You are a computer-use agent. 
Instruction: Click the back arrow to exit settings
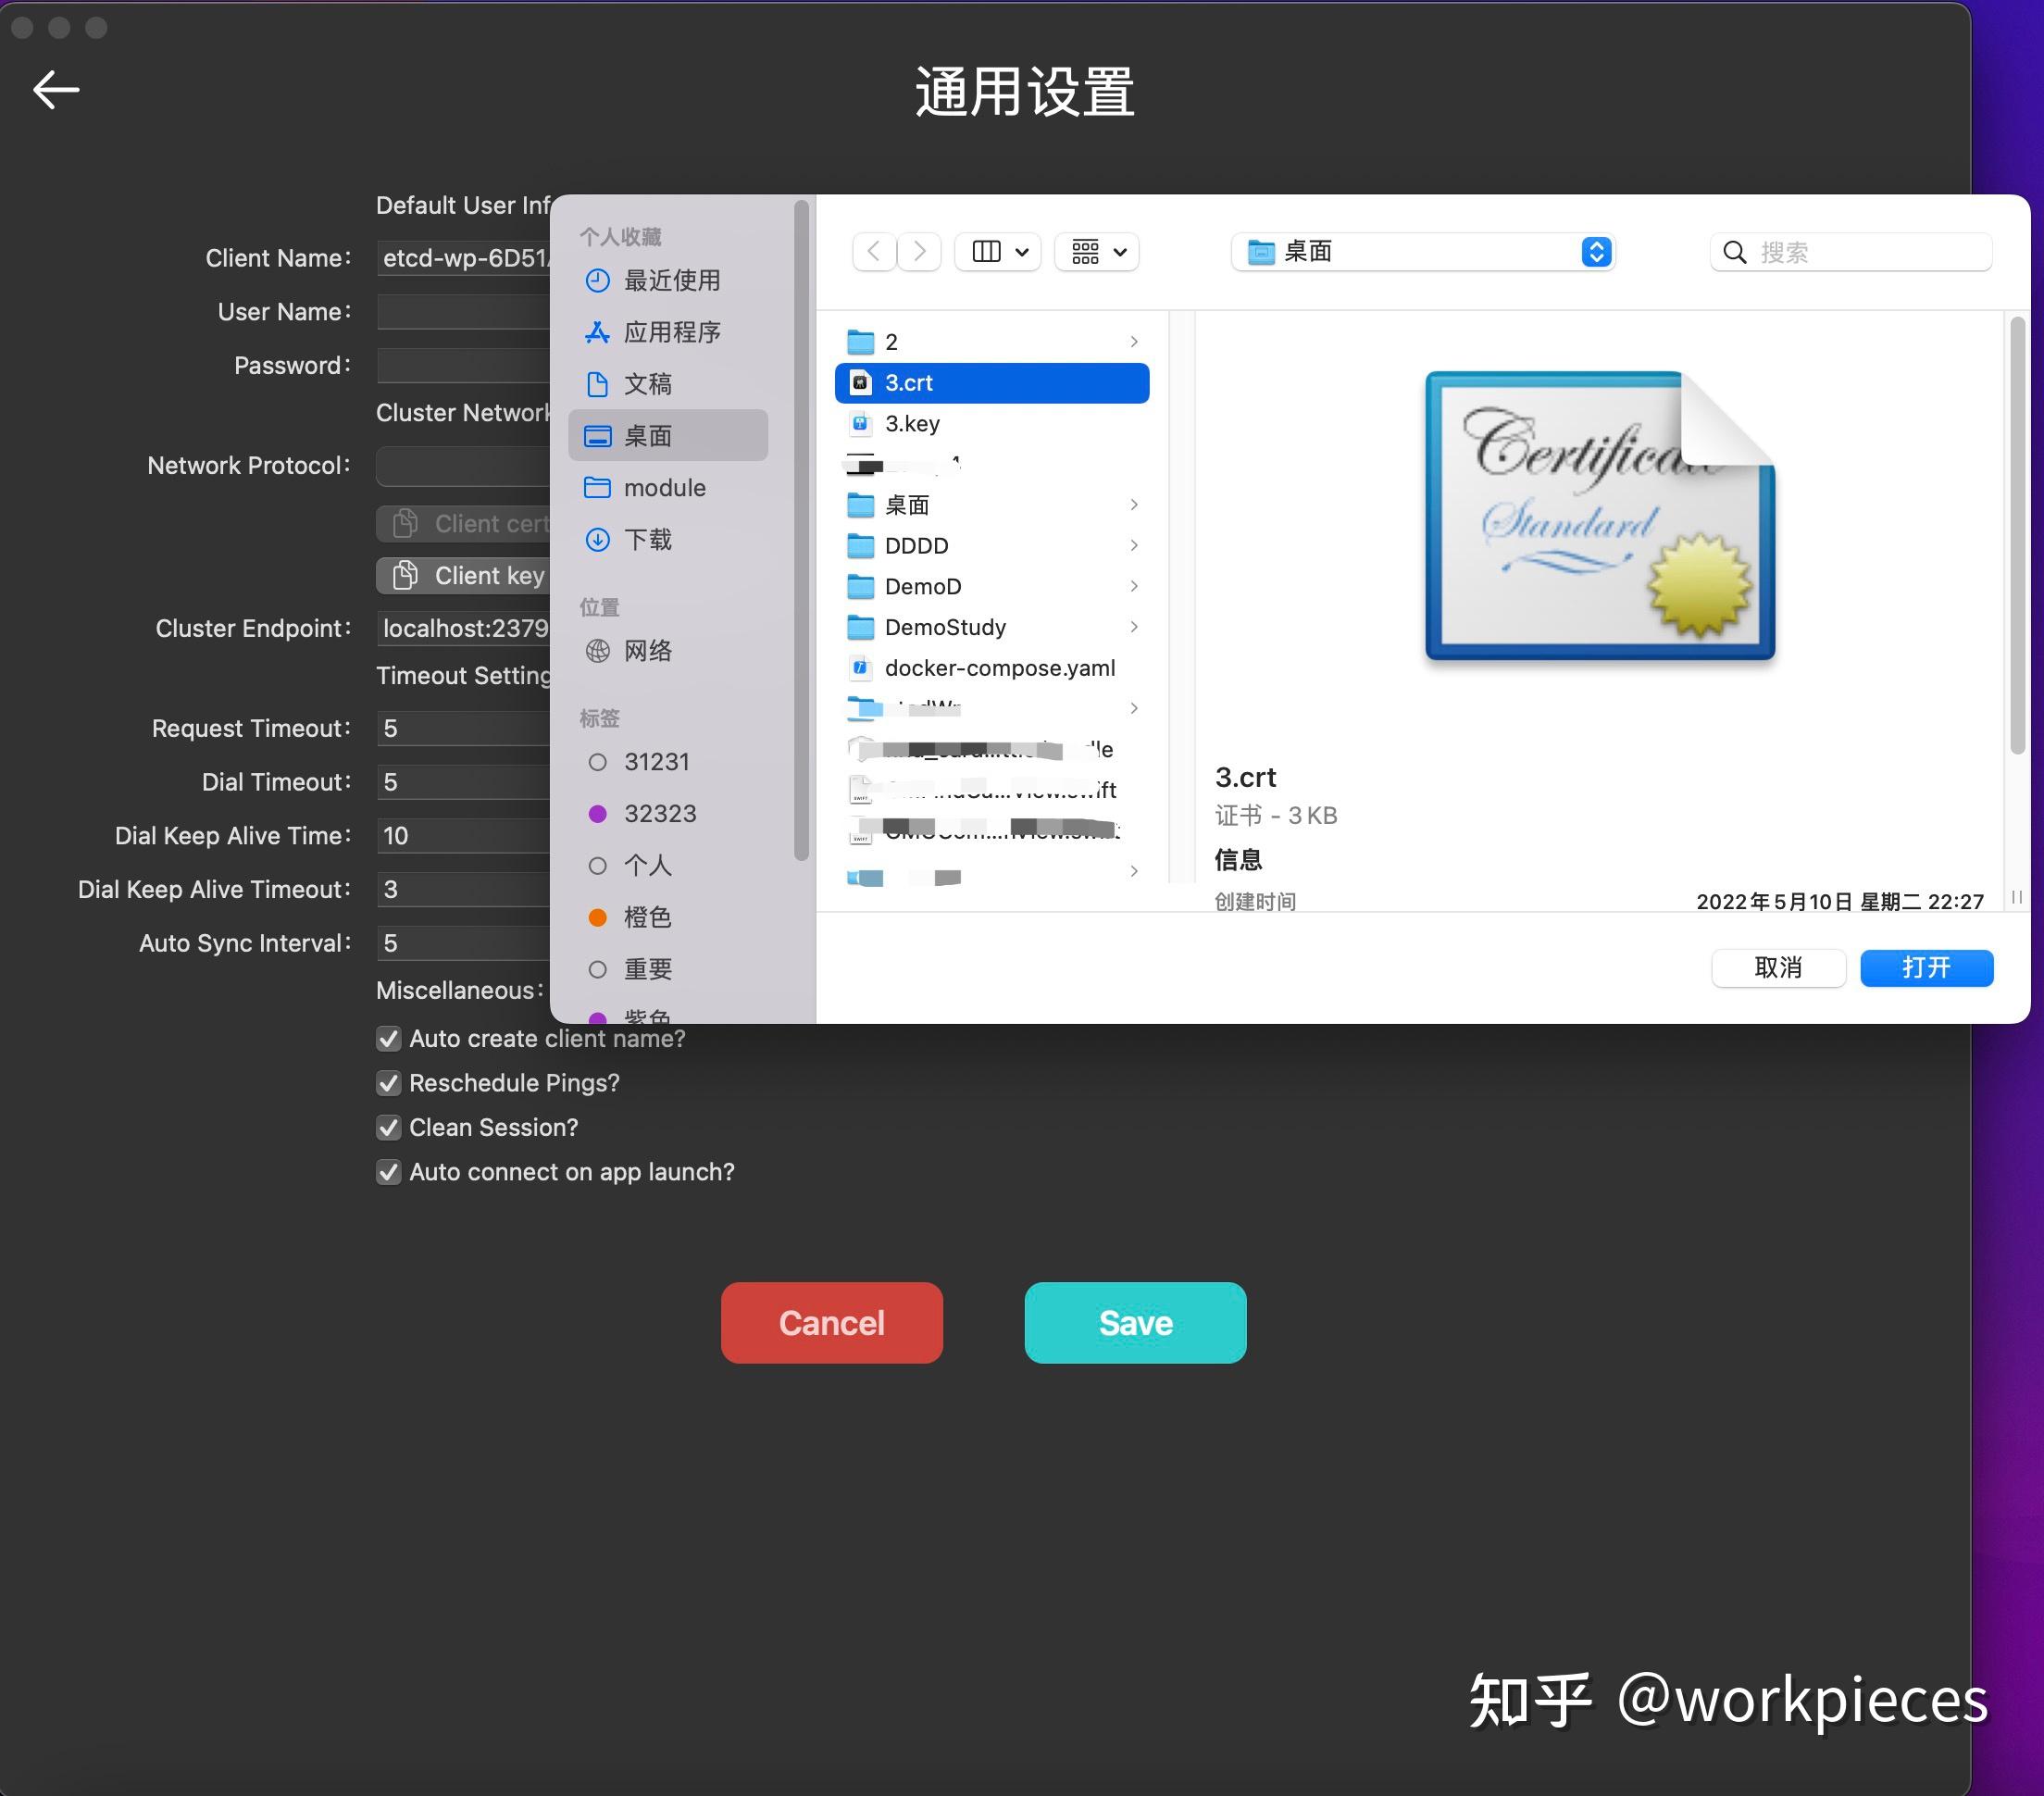(56, 90)
